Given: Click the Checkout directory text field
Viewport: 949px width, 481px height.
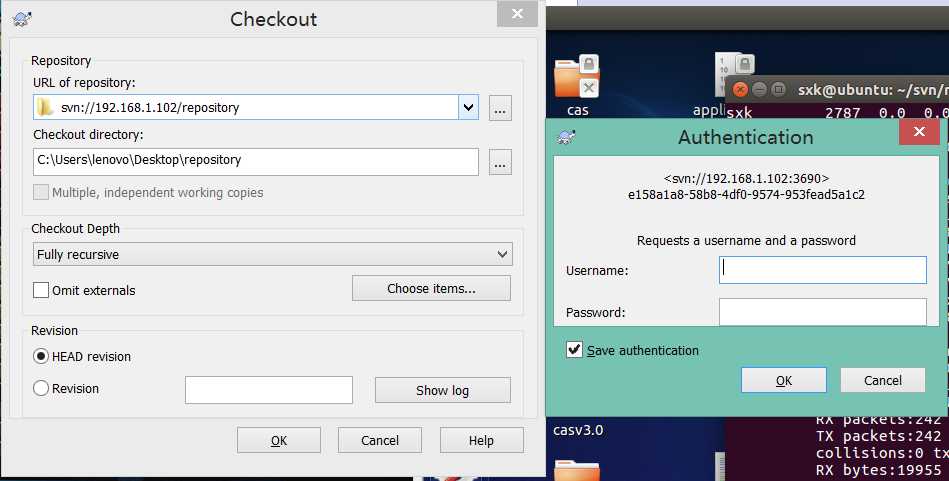Looking at the screenshot, I should [x=256, y=162].
